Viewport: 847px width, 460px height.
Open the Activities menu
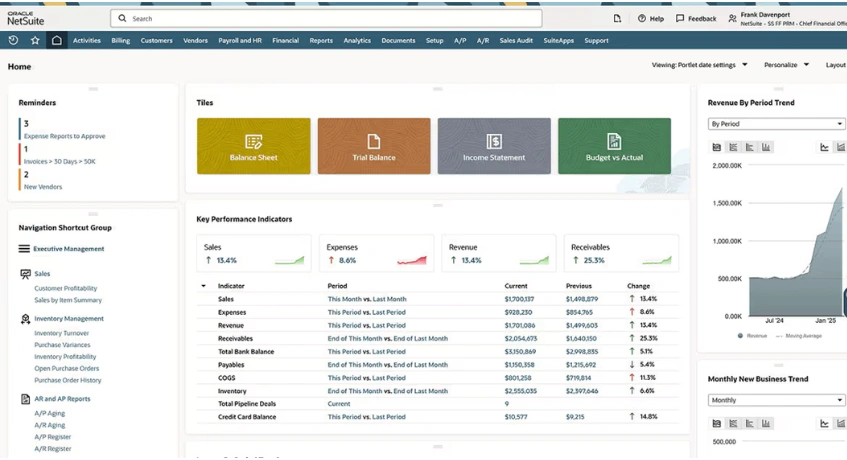(86, 40)
